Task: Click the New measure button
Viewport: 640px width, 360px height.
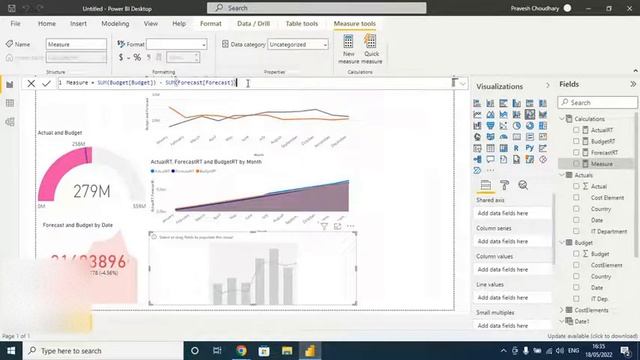Action: (x=349, y=49)
